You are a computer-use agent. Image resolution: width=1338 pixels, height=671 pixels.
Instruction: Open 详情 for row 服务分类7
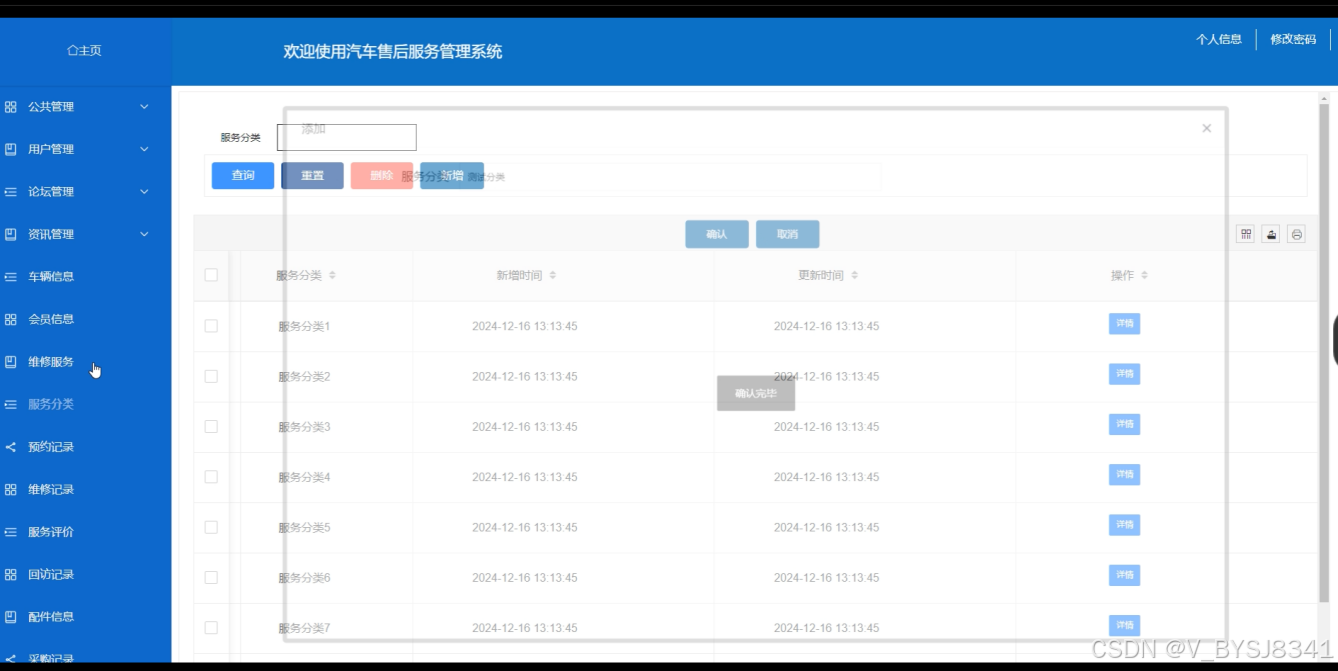click(x=1124, y=626)
